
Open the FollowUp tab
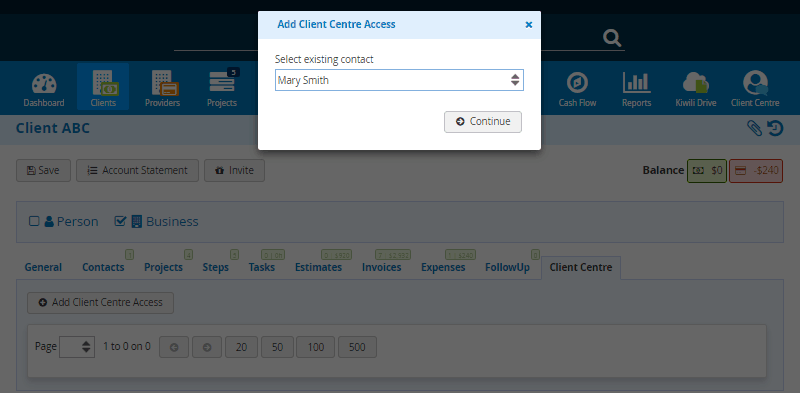click(507, 267)
